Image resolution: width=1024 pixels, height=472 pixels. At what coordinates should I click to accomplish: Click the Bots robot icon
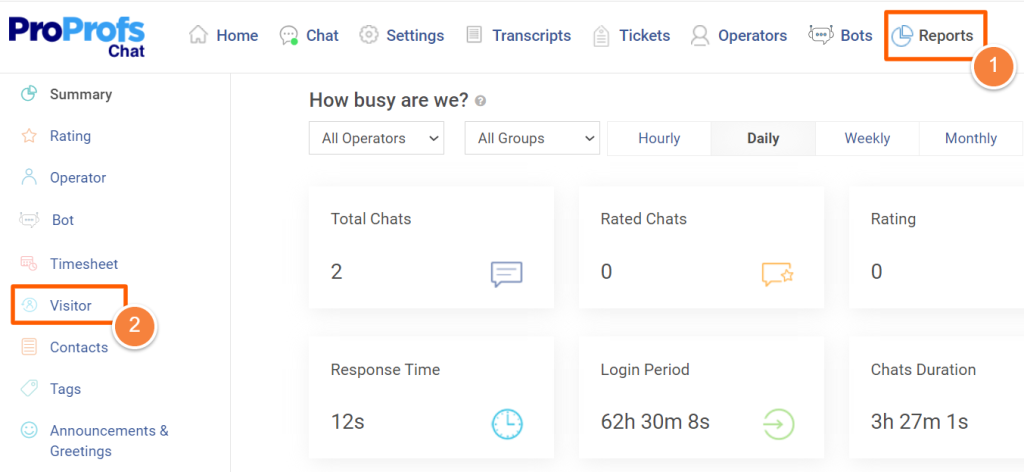tap(820, 35)
